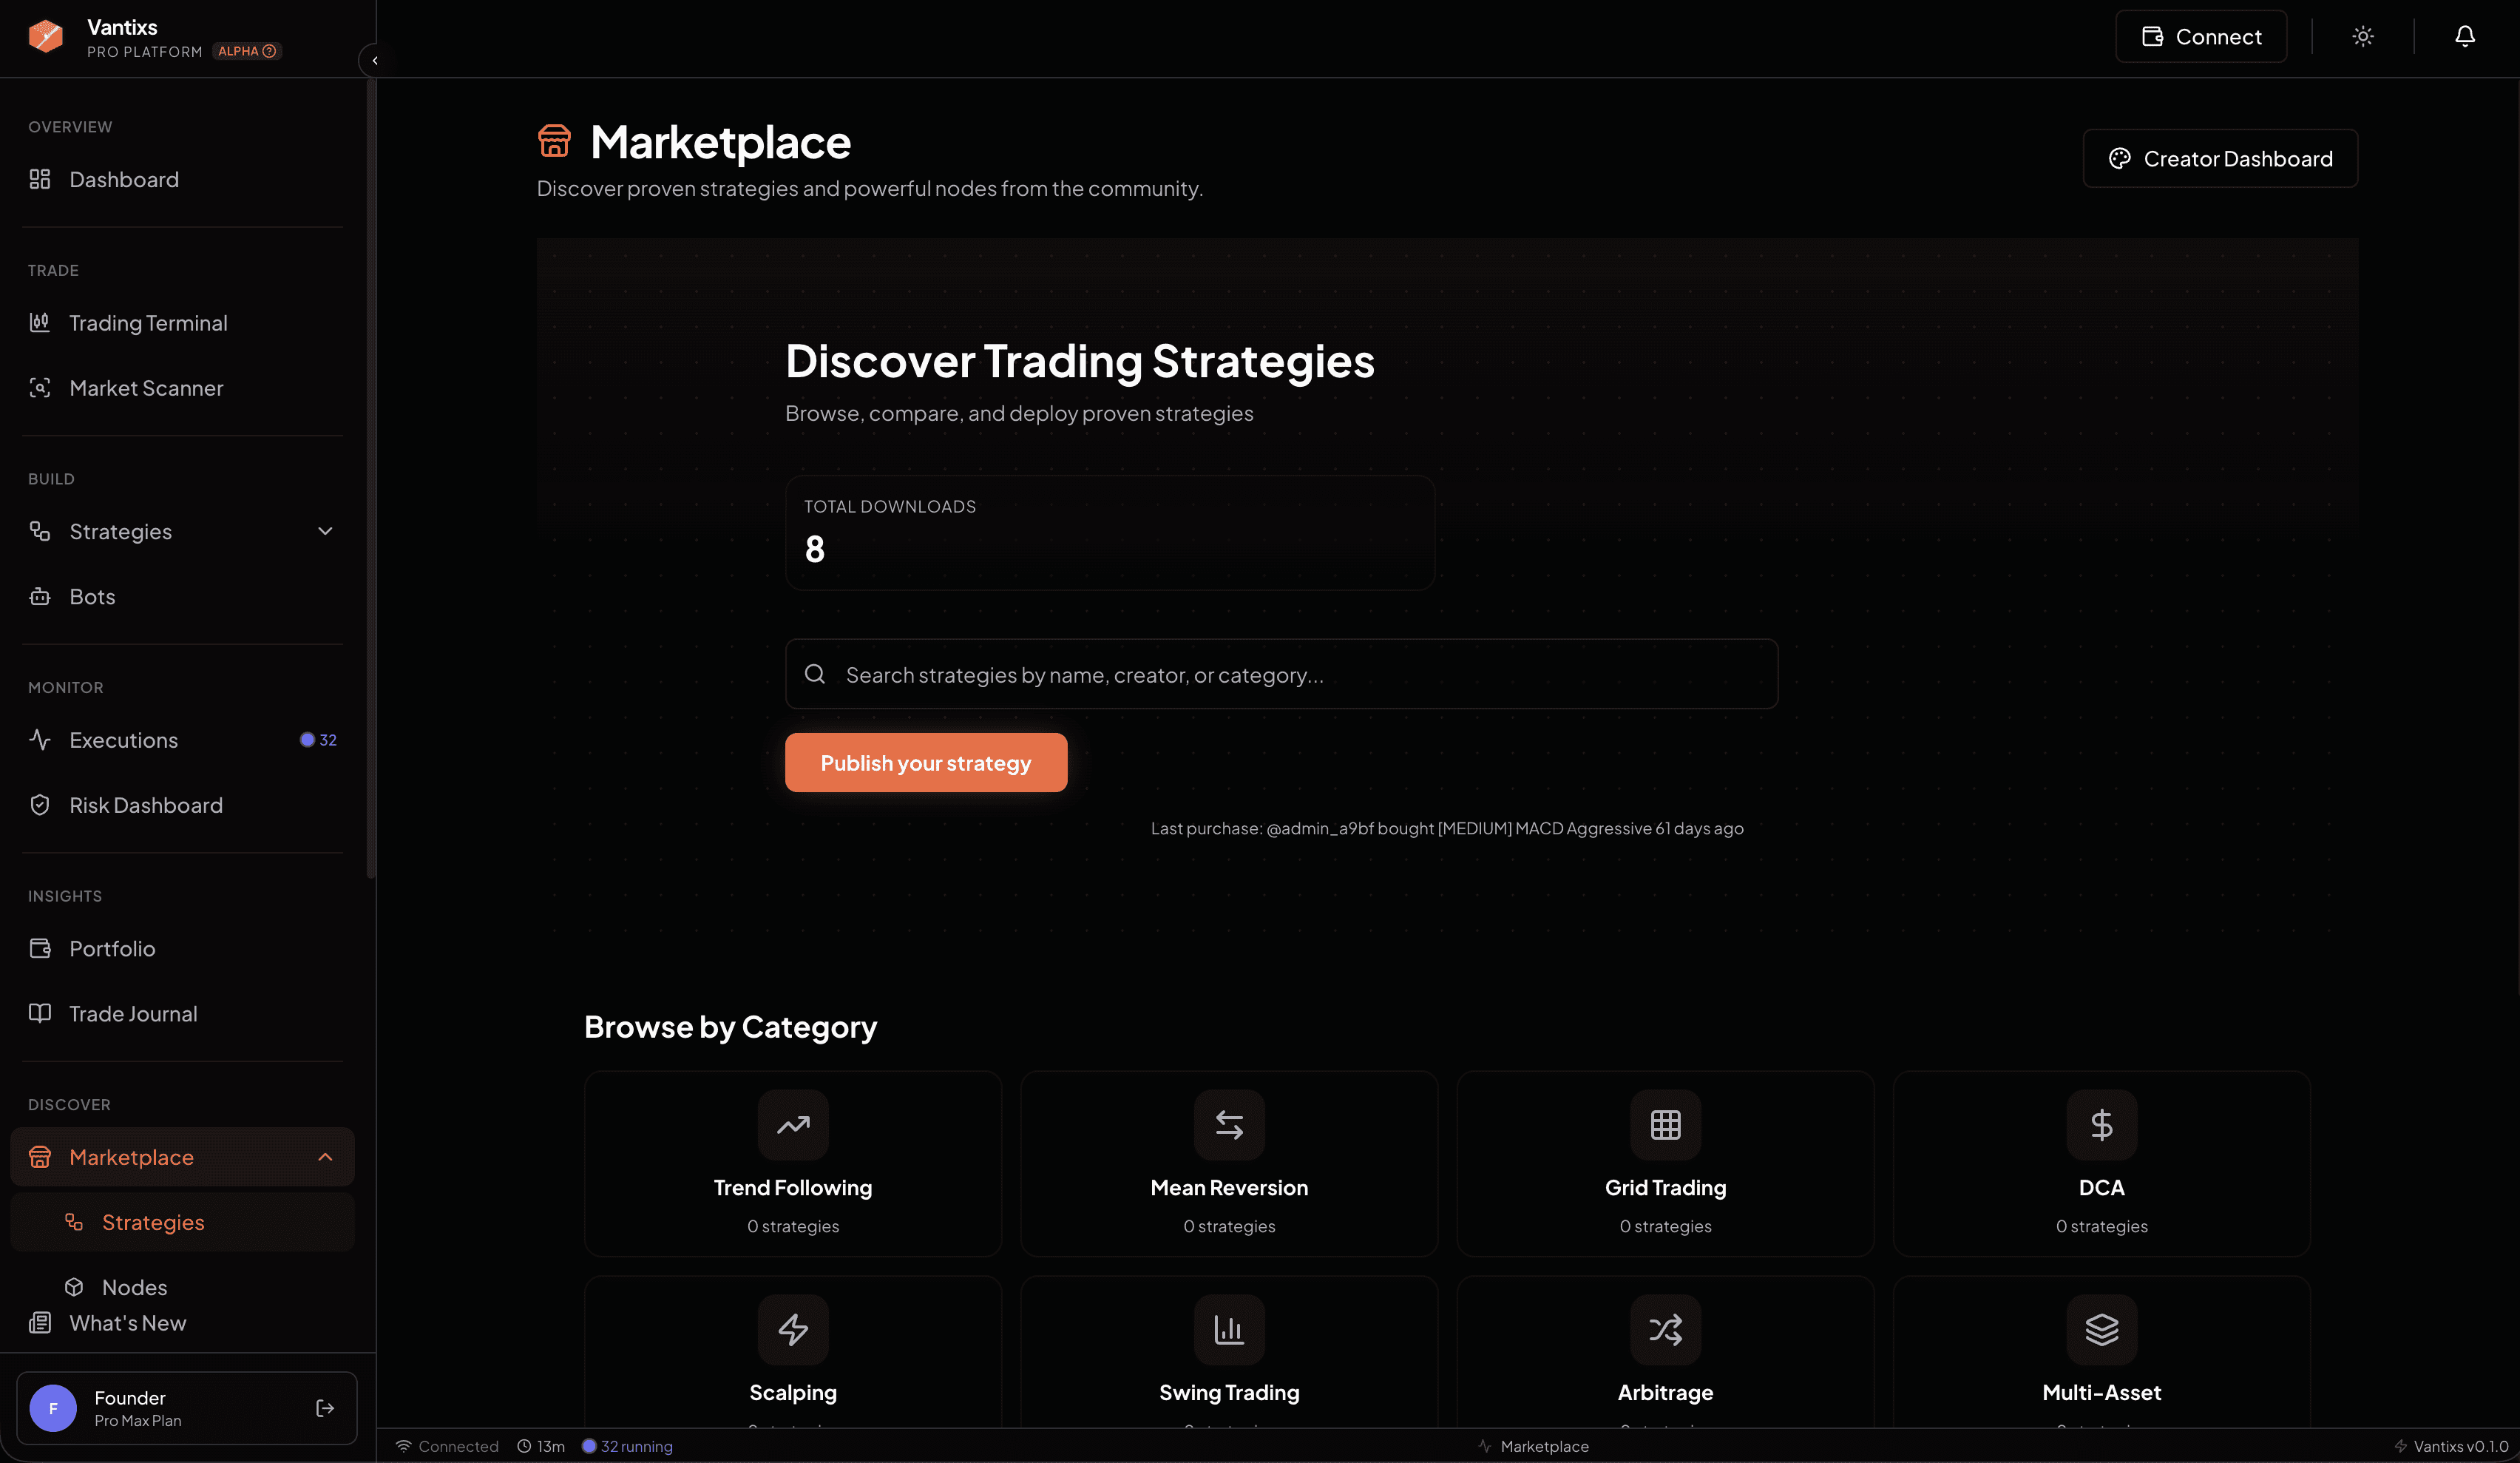Open Trading Terminal in the sidebar
Viewport: 2520px width, 1463px height.
click(148, 323)
